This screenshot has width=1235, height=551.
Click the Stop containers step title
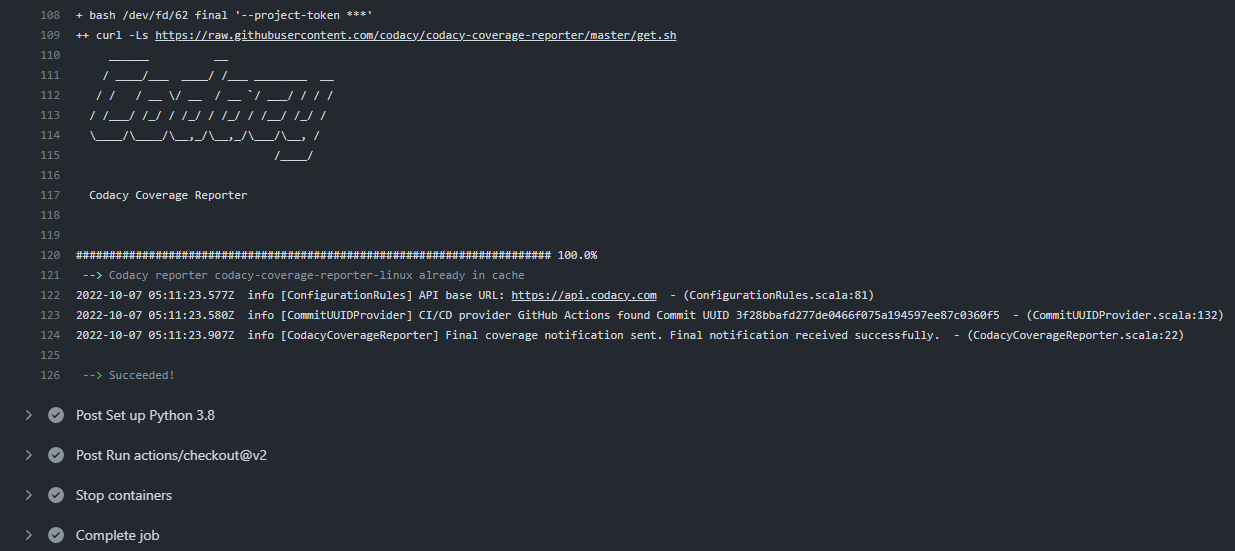pos(124,495)
